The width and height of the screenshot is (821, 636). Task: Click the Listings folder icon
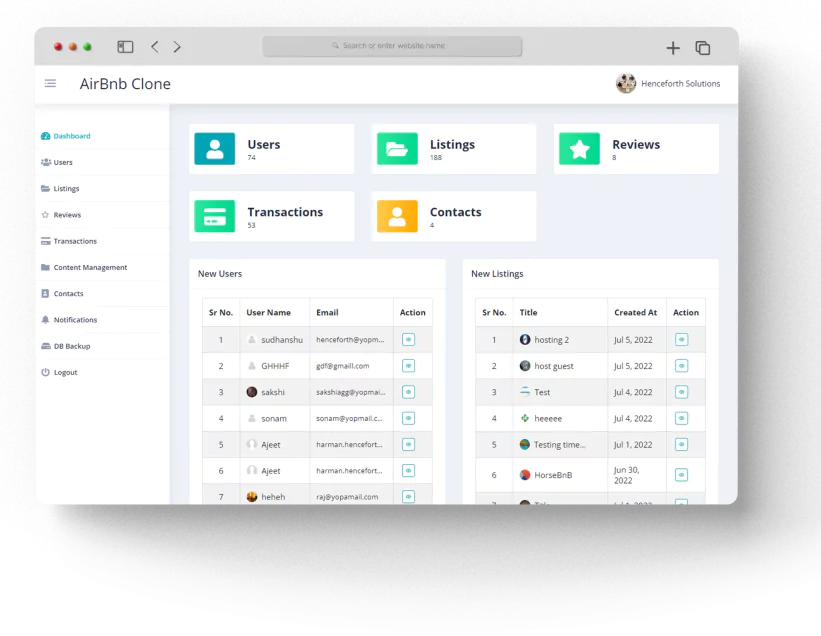(x=397, y=148)
